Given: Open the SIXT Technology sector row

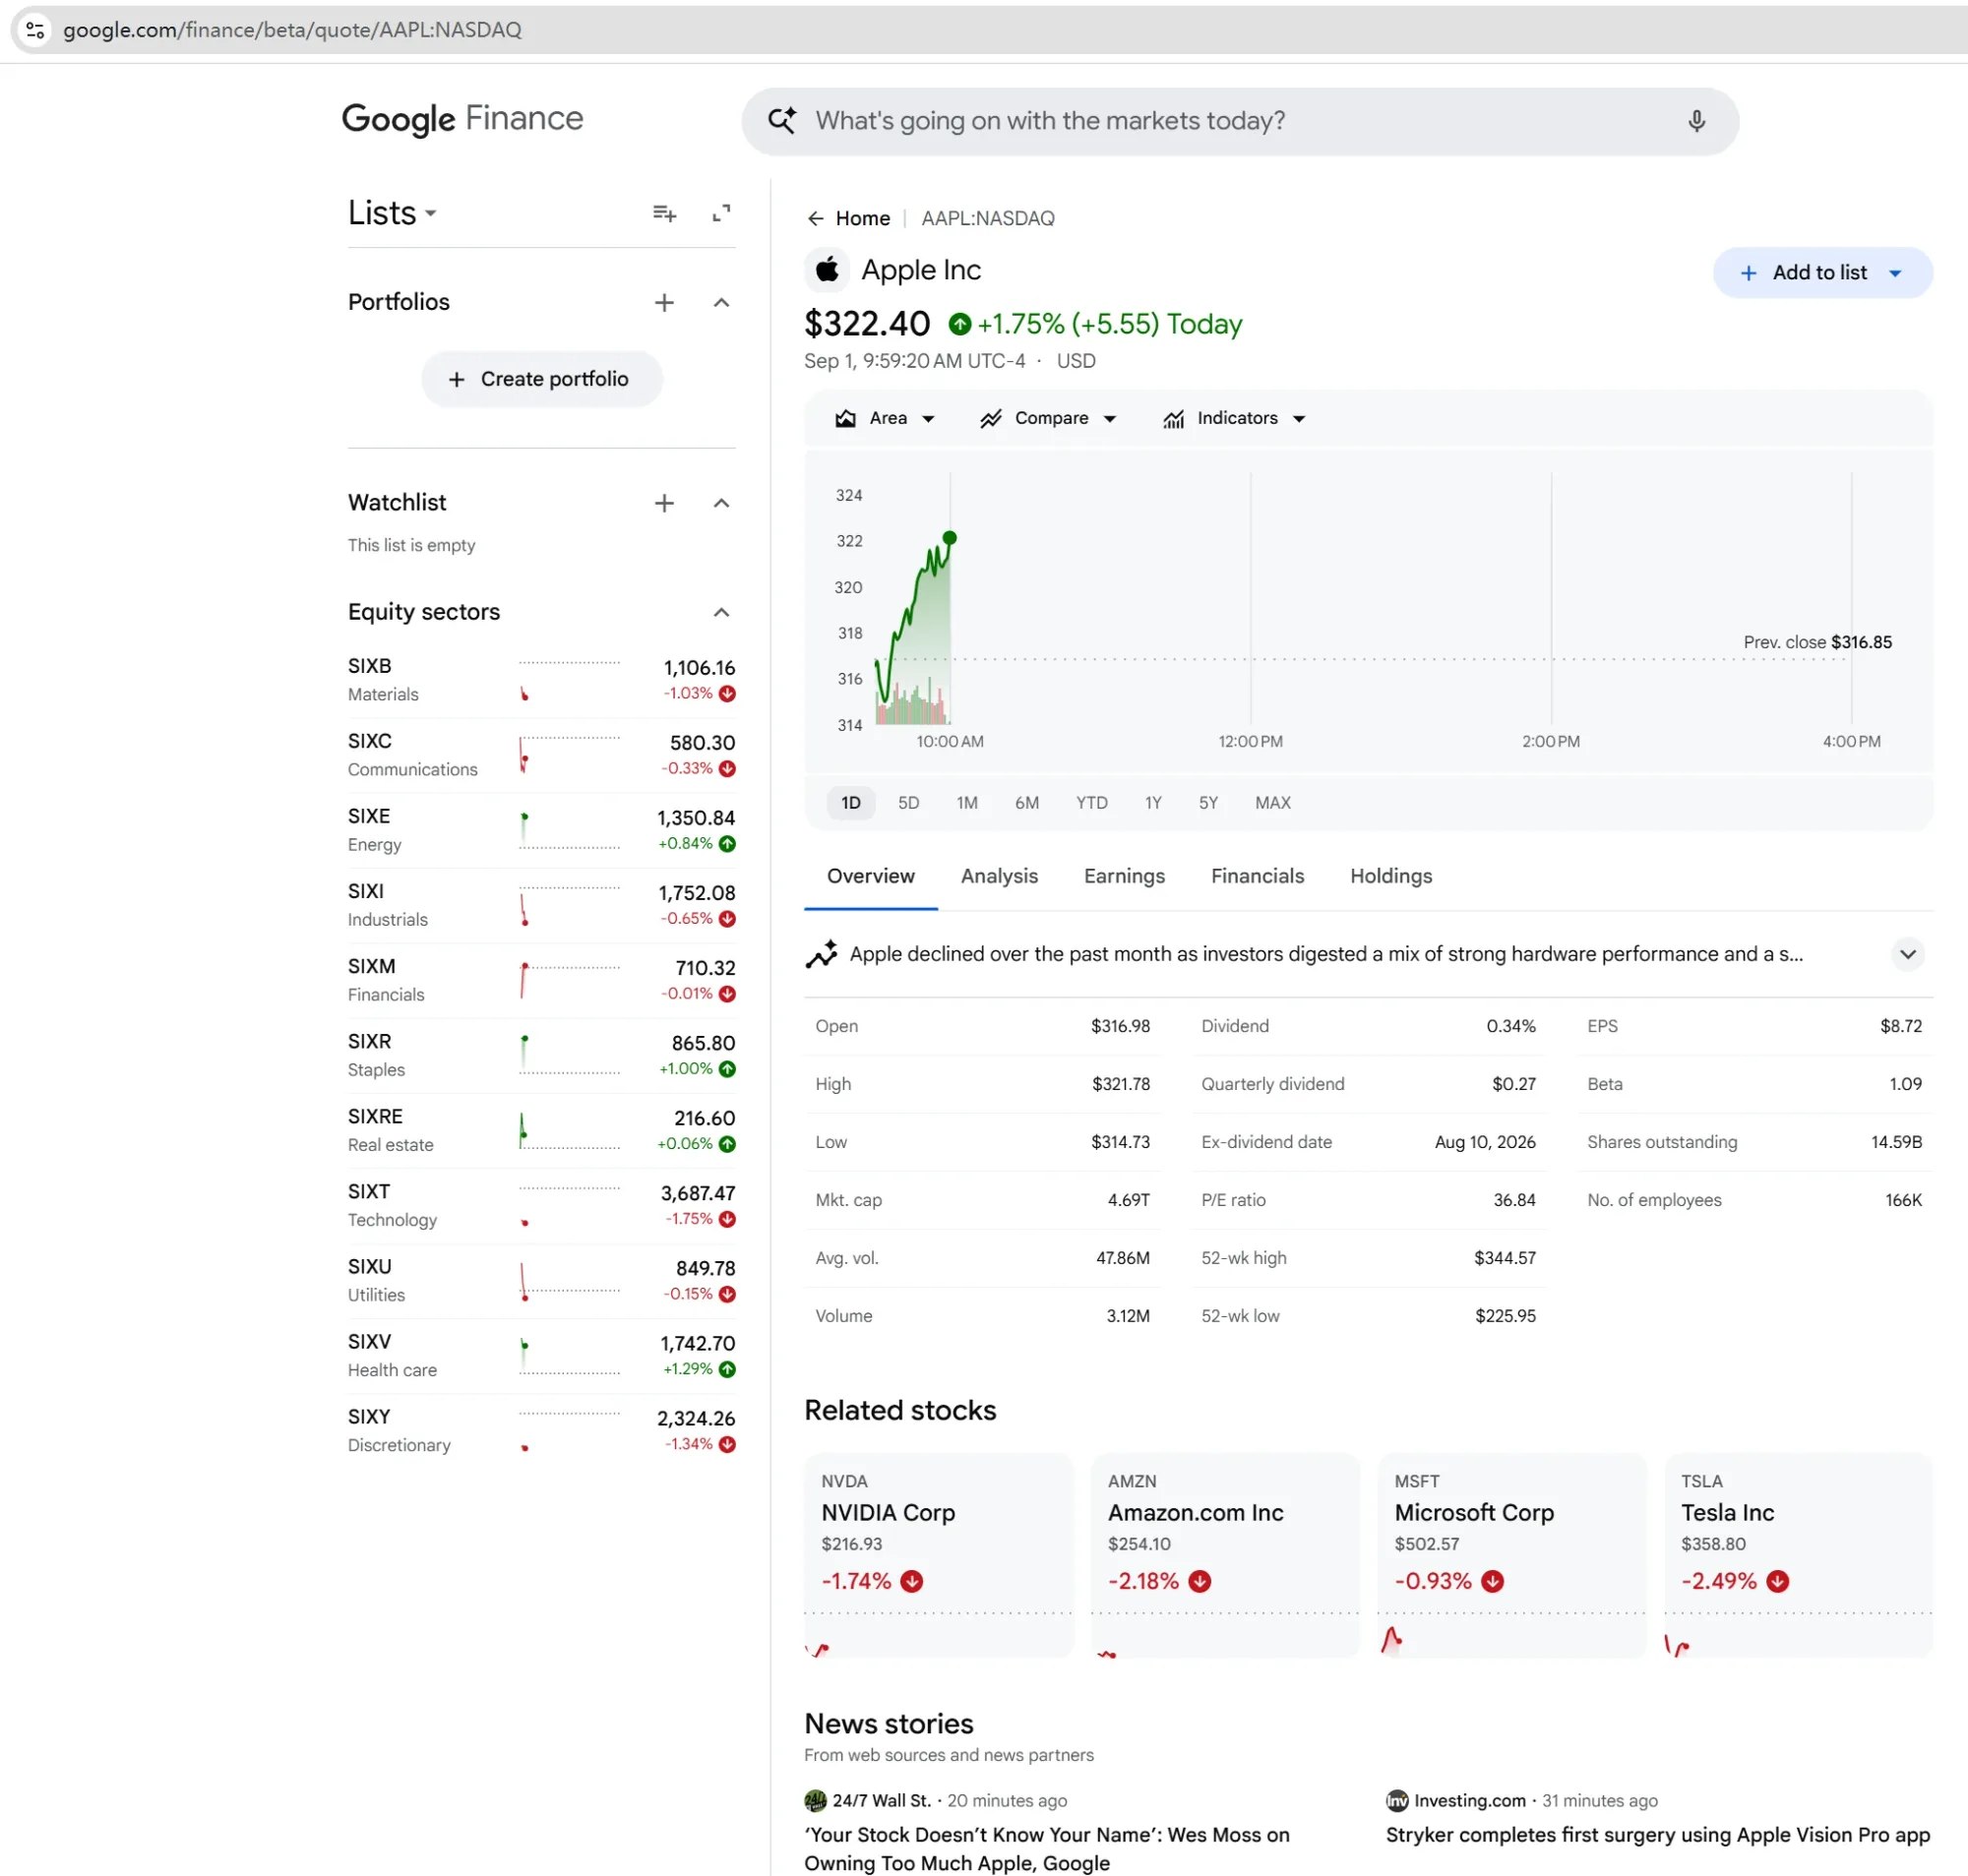Looking at the screenshot, I should [x=541, y=1206].
